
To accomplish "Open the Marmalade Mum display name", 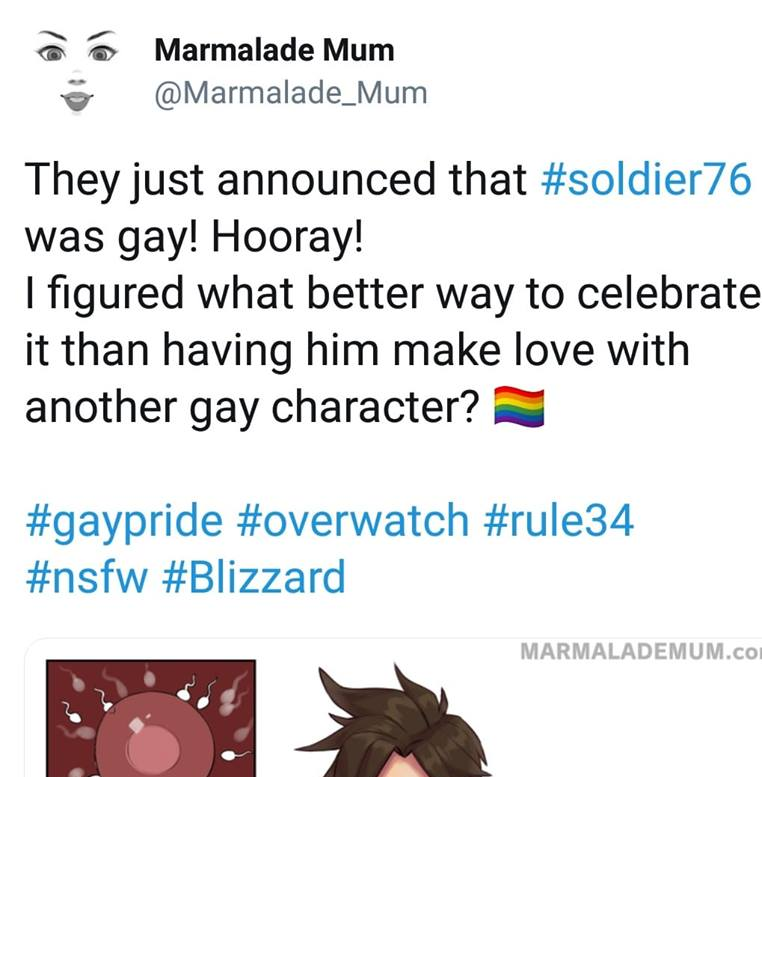I will [274, 50].
